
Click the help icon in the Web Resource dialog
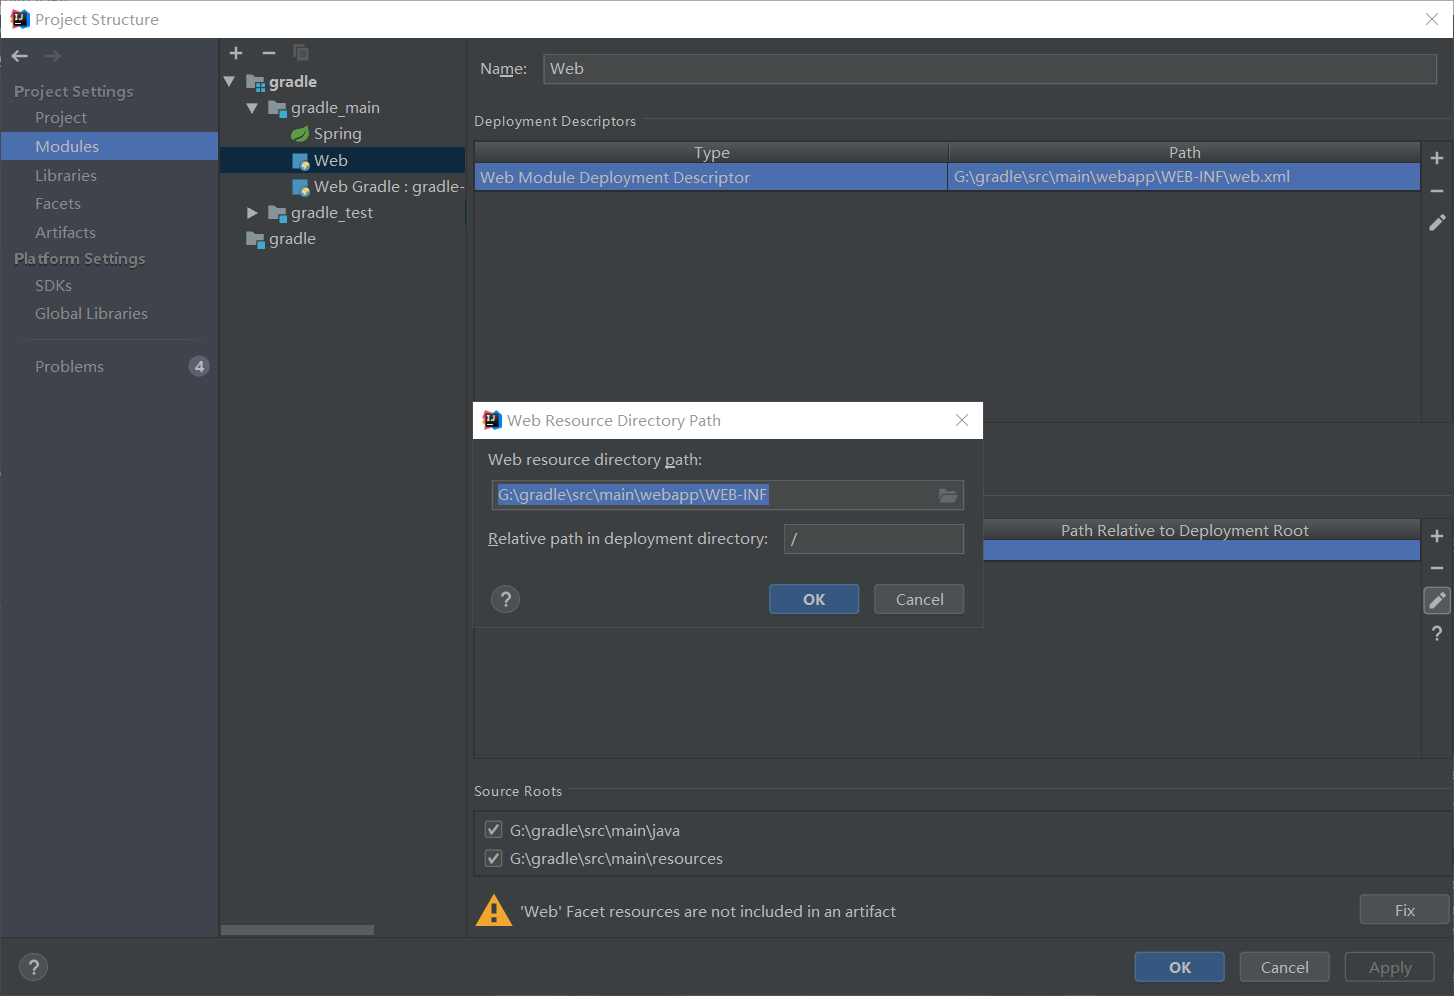[x=505, y=599]
